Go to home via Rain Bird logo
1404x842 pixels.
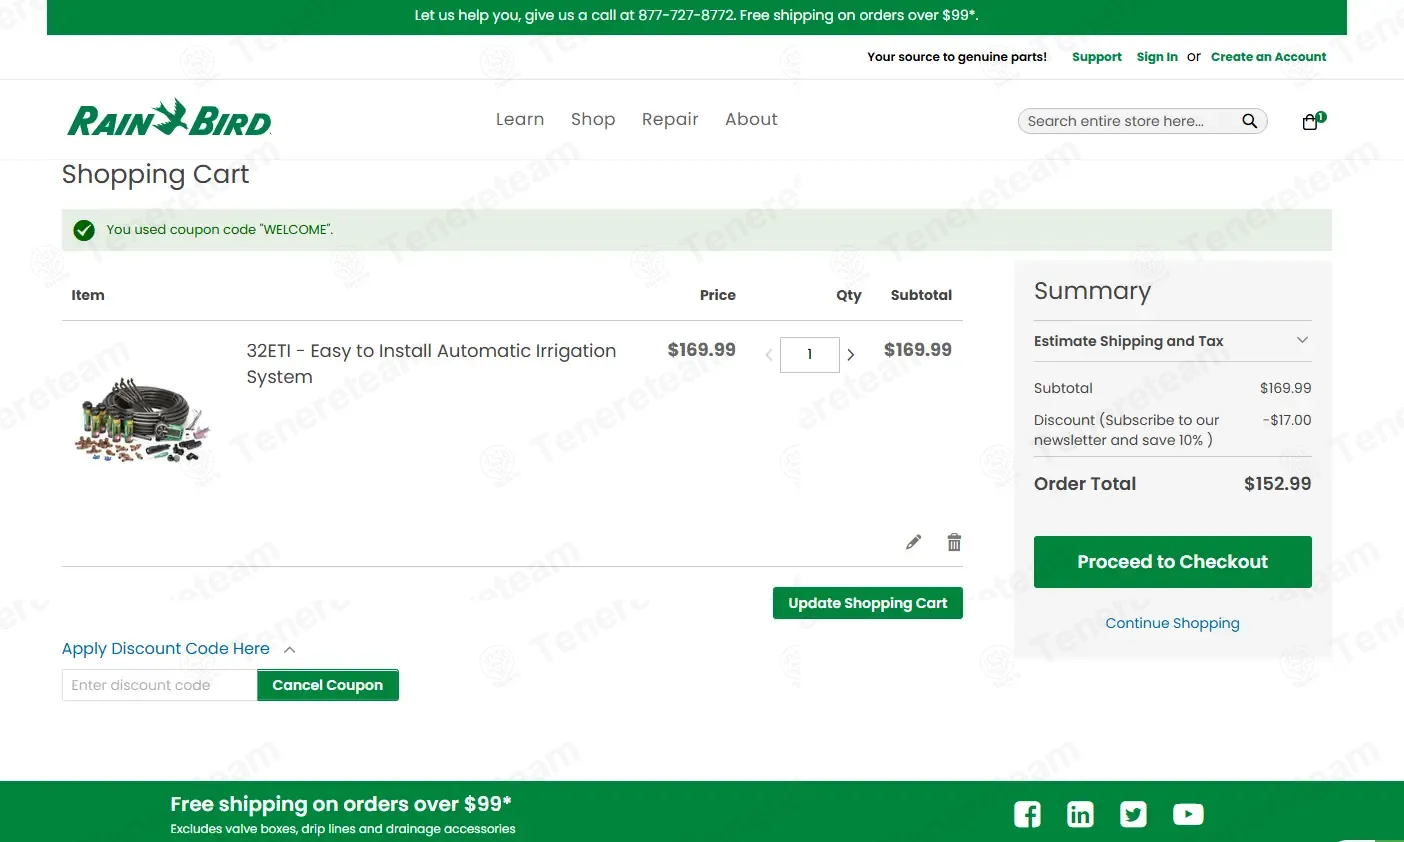[x=170, y=119]
